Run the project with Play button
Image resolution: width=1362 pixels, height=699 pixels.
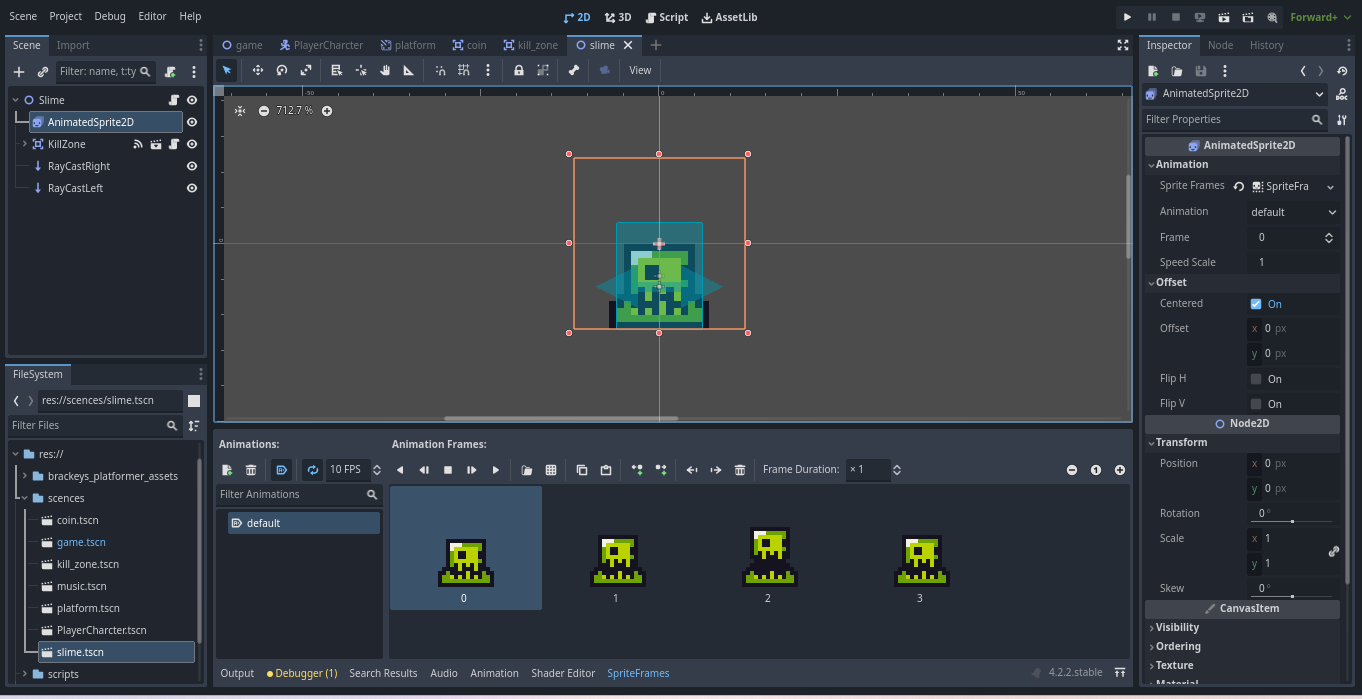[x=1127, y=17]
